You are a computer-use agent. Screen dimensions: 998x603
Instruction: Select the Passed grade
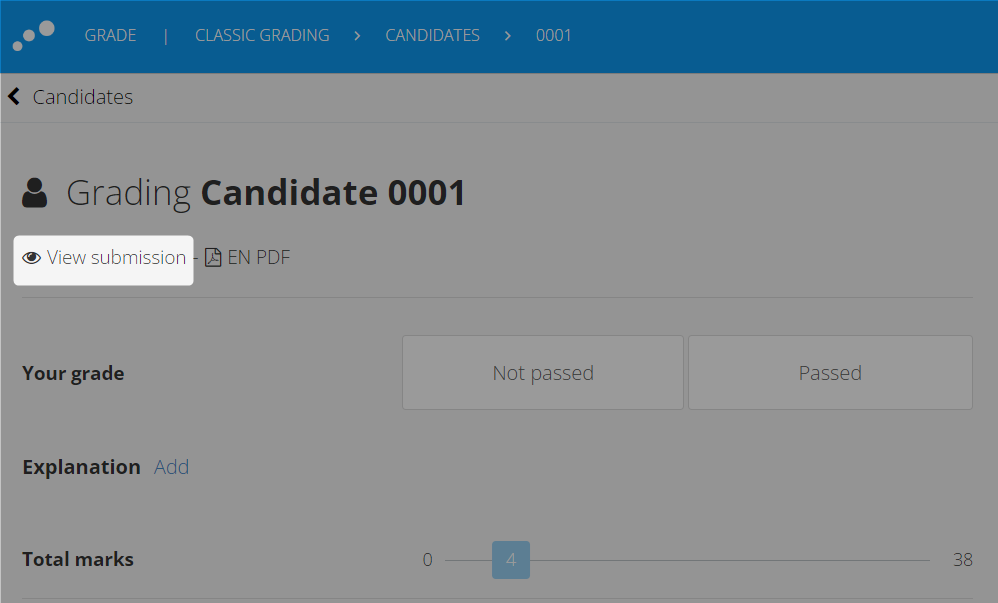(x=830, y=372)
